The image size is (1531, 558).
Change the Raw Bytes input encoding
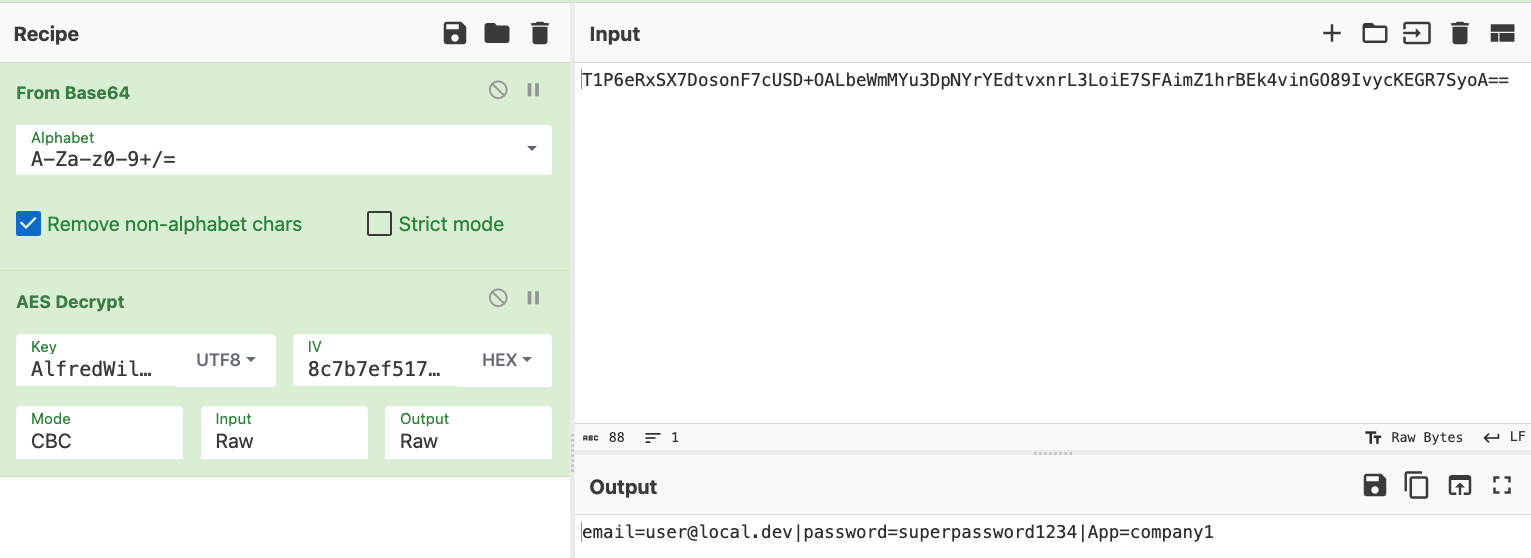point(1414,437)
